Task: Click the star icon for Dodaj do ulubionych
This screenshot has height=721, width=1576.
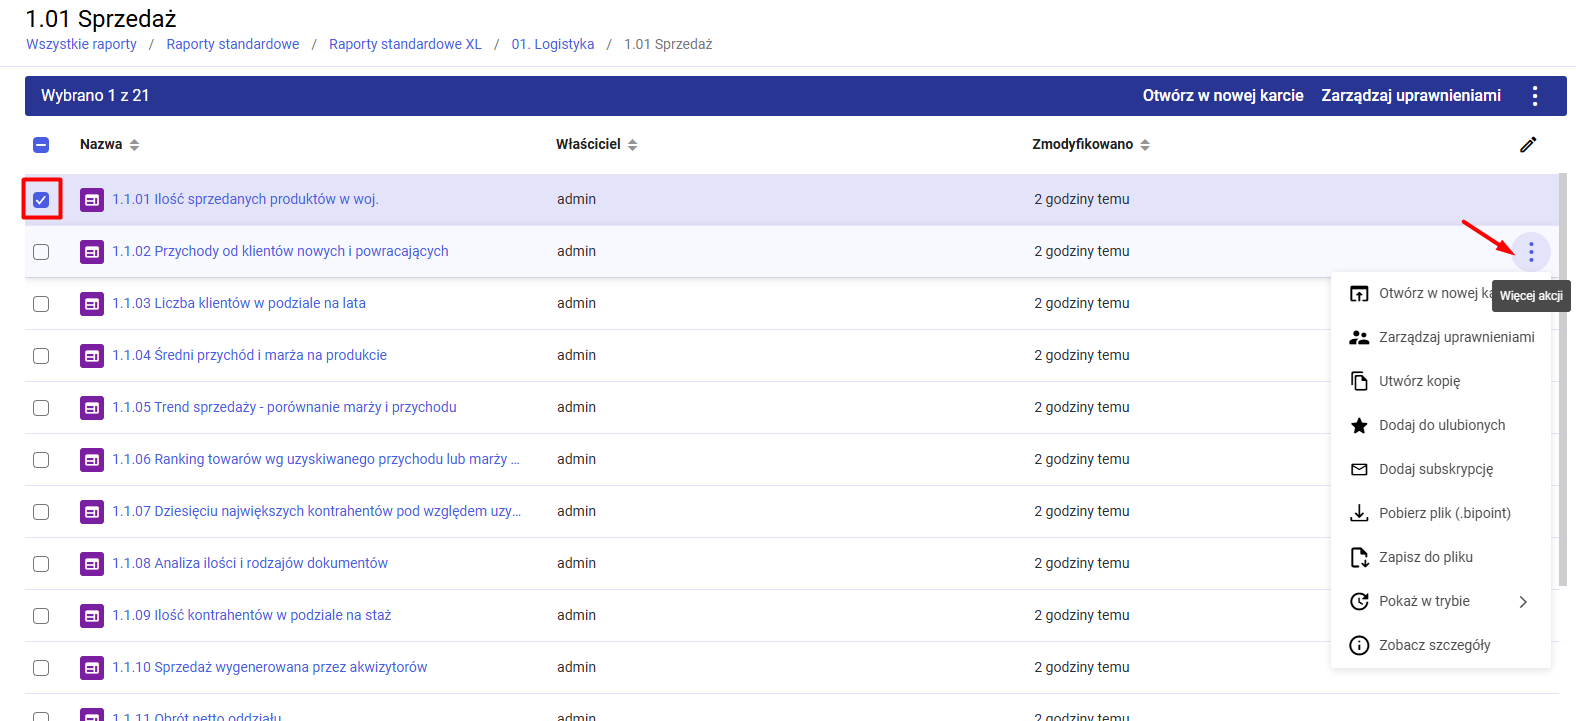Action: (x=1359, y=426)
